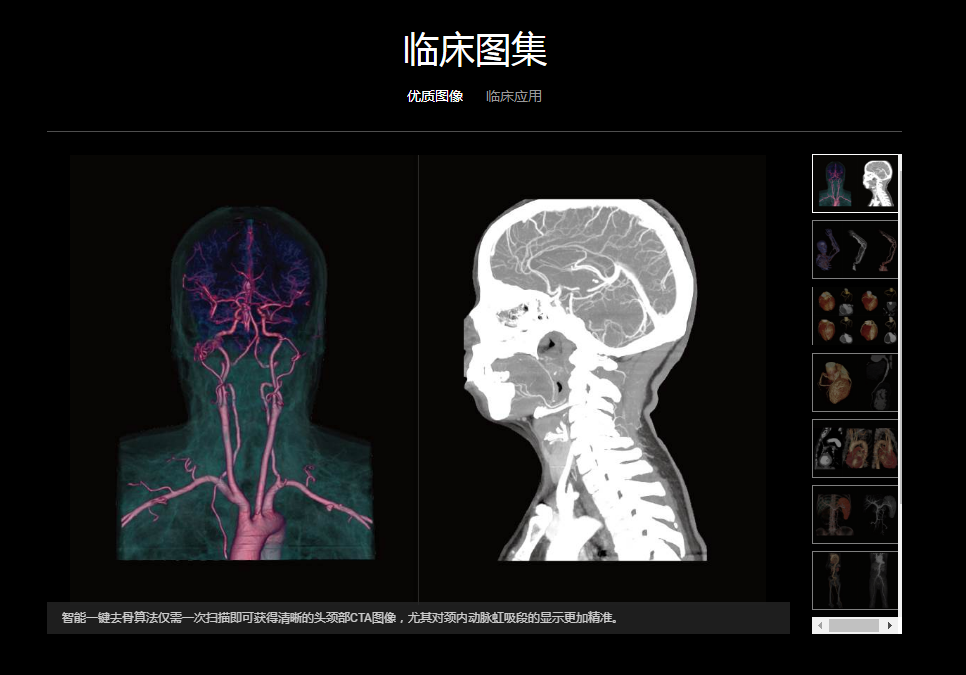Open the abdominal vessel thumbnail
The height and width of the screenshot is (675, 966).
click(x=855, y=514)
